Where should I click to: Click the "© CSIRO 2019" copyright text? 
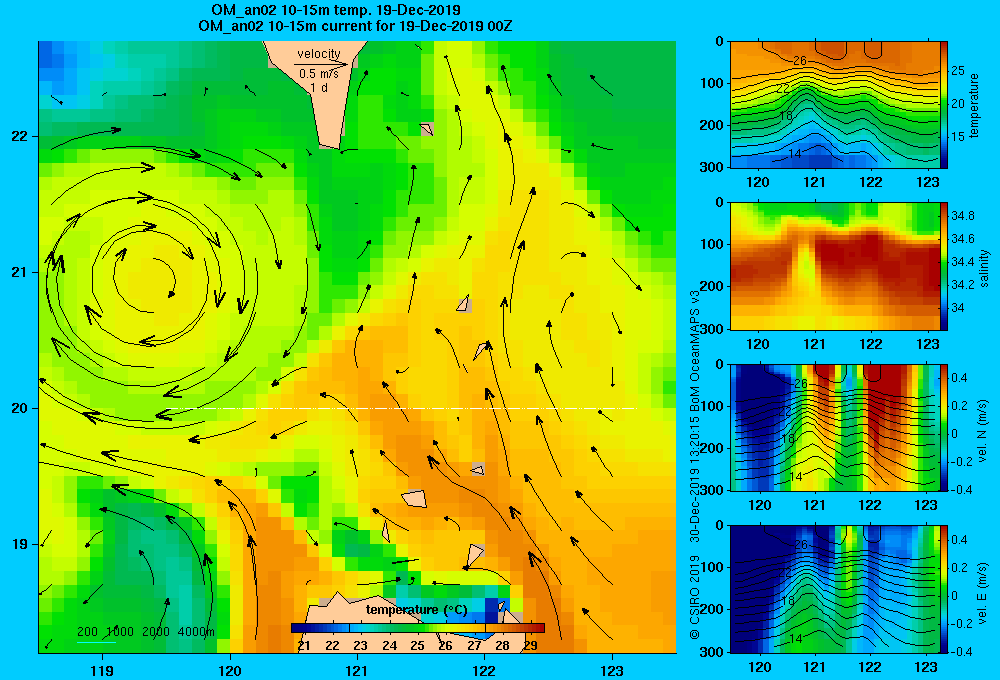pos(695,598)
